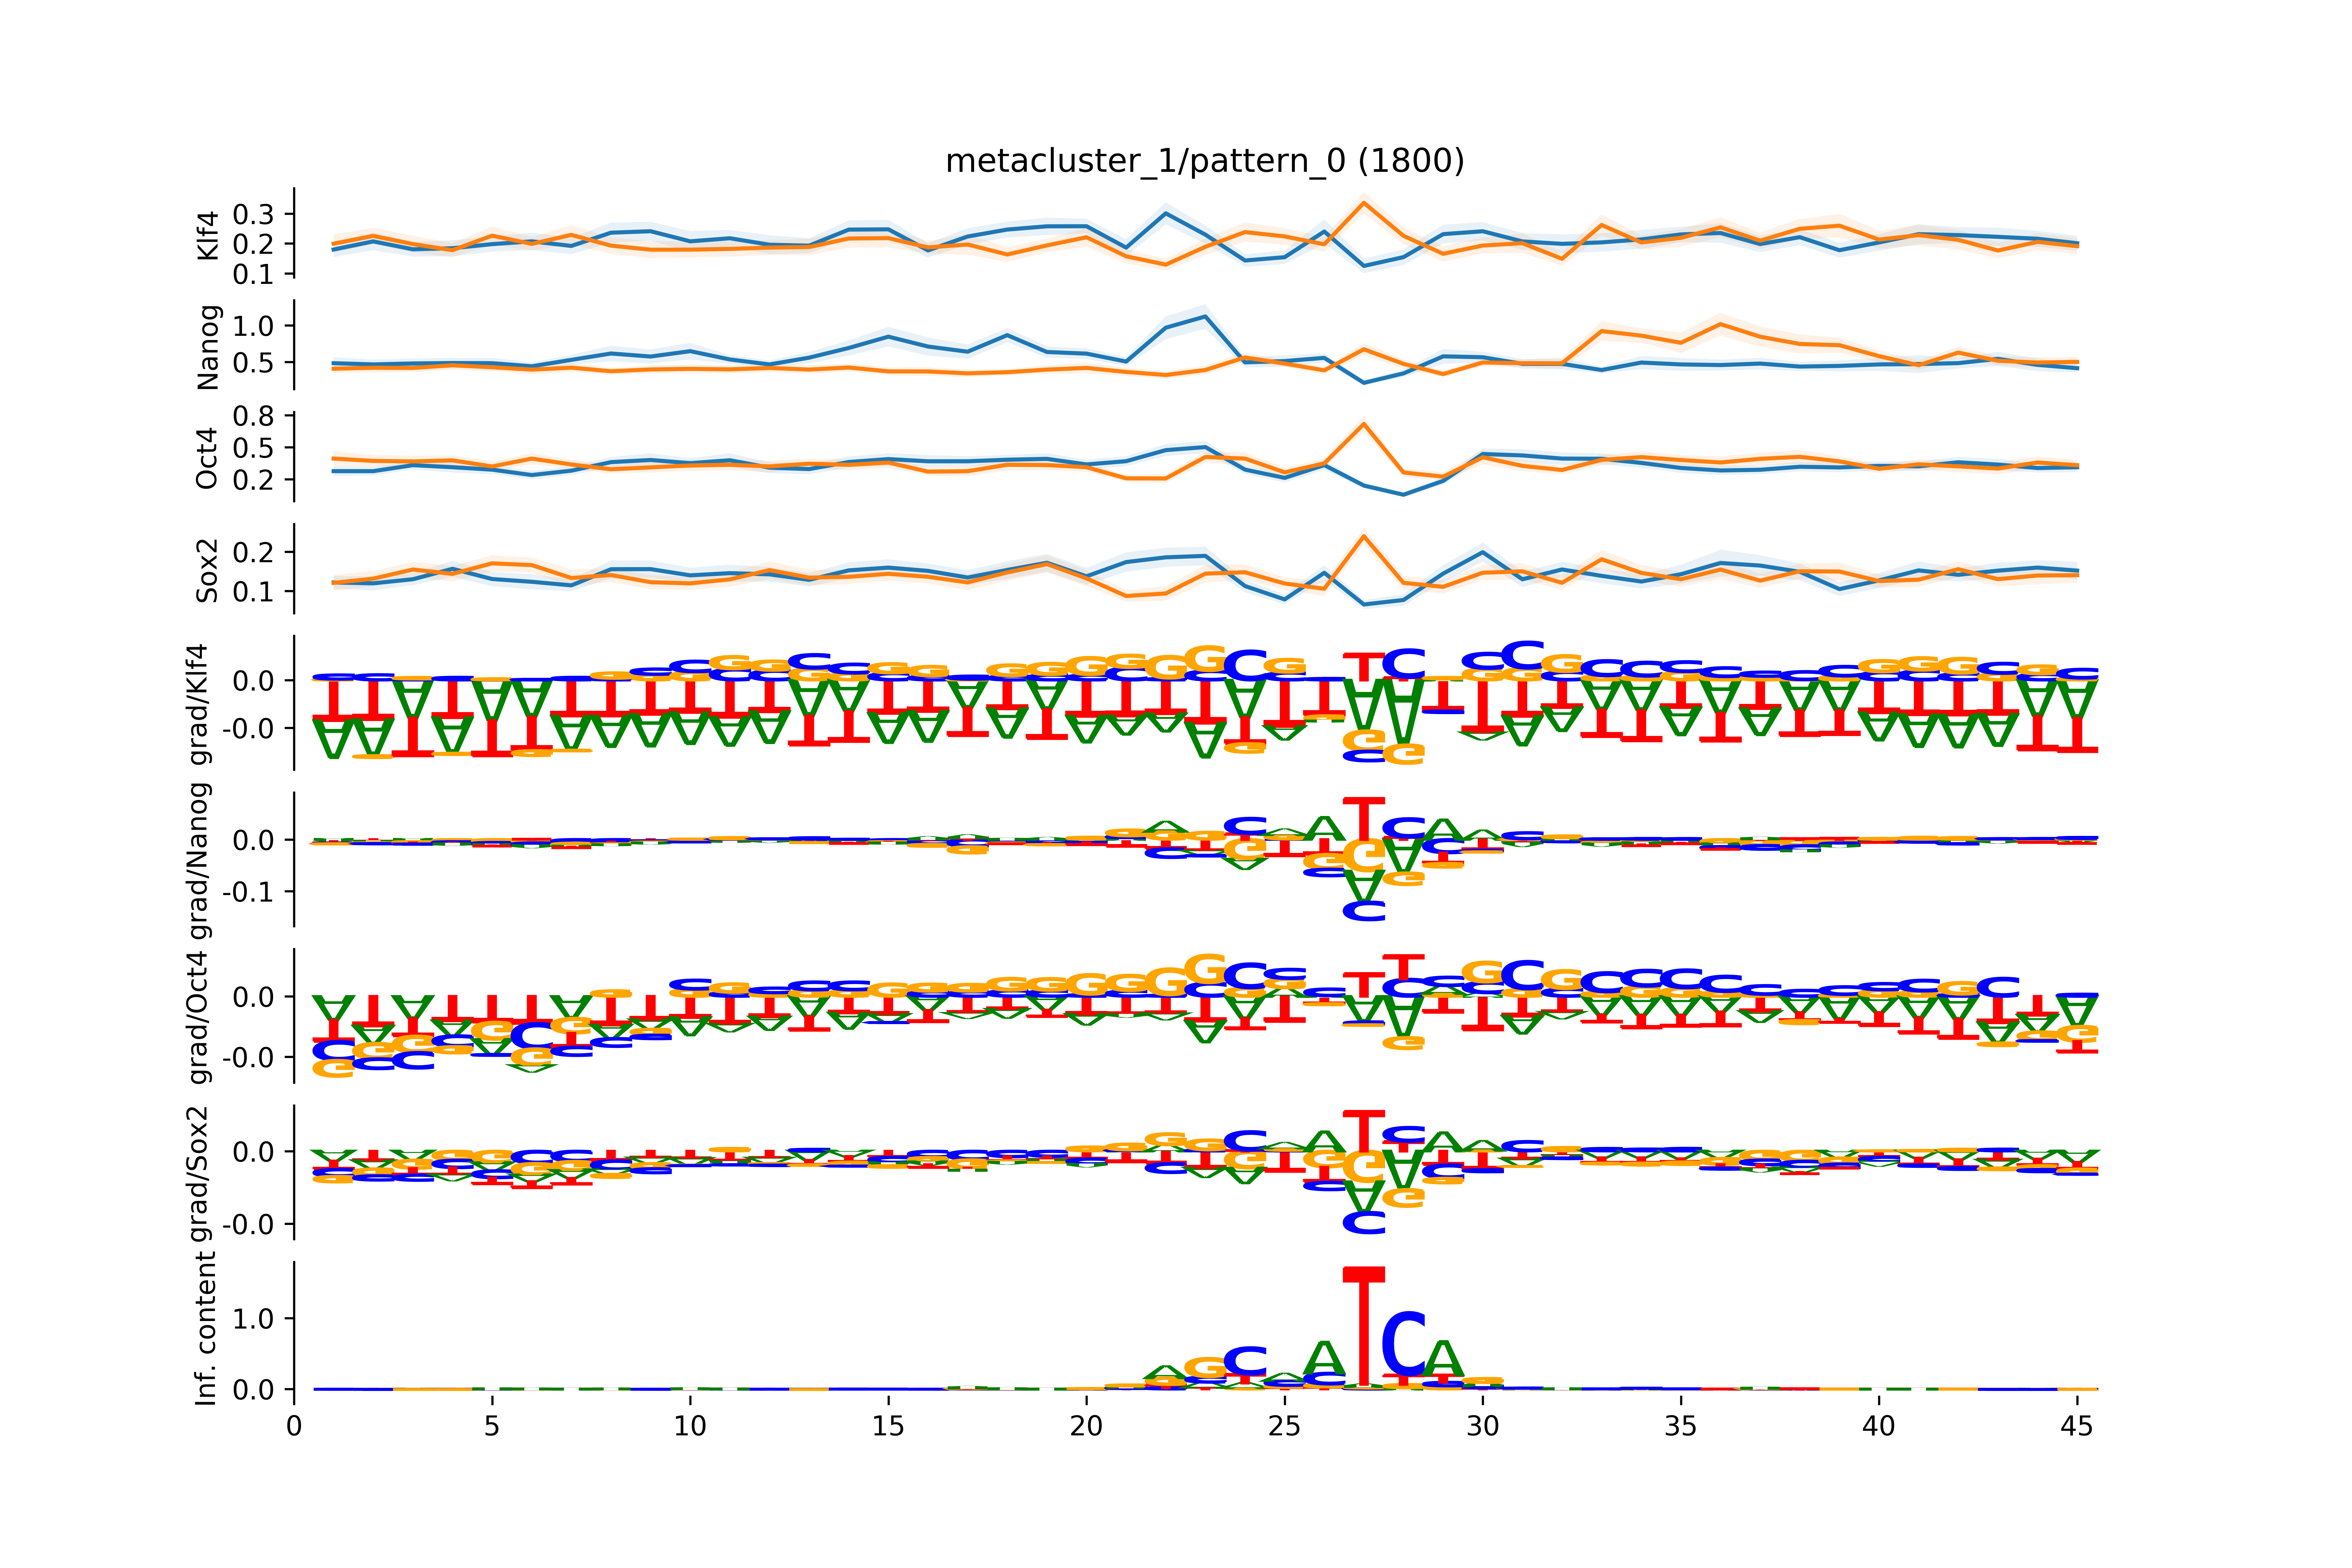Click x-axis tick label 0
Viewport: 2352px width, 1568px height.
point(294,1426)
